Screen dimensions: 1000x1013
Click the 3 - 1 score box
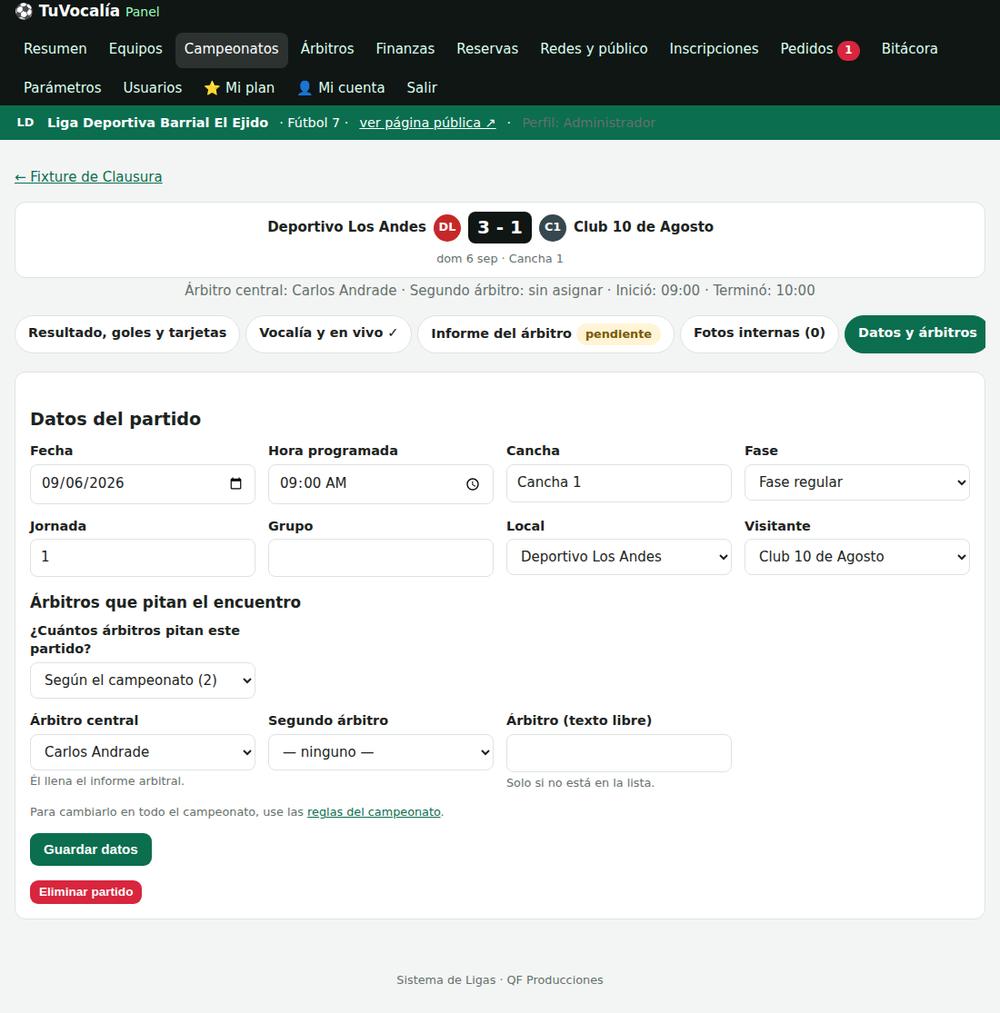pyautogui.click(x=500, y=227)
